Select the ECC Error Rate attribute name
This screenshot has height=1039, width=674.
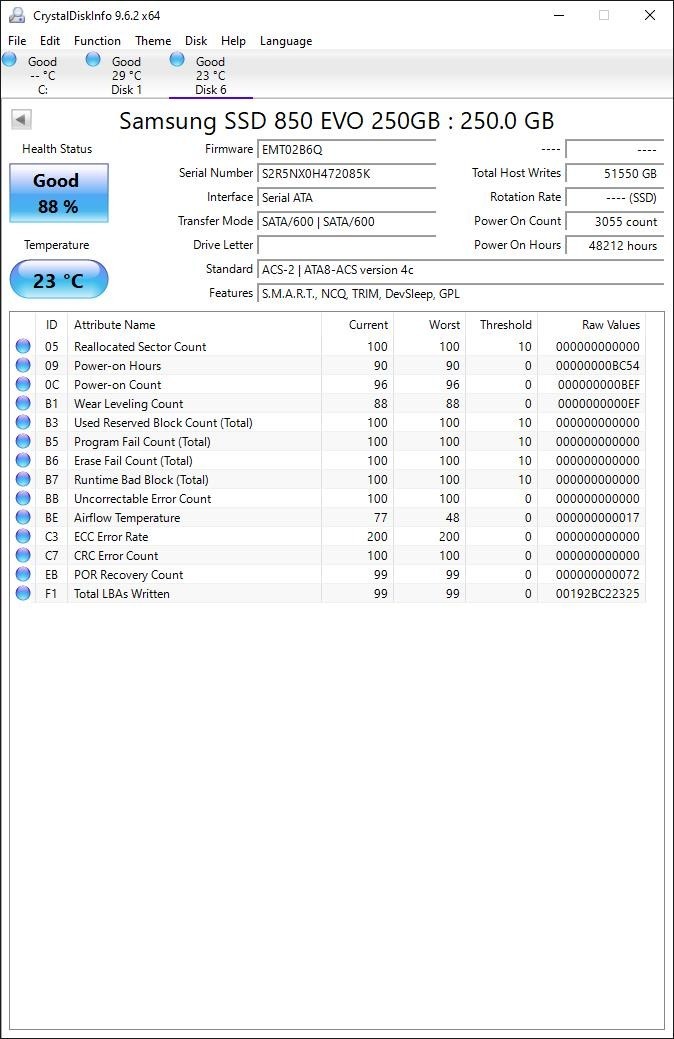pos(111,537)
